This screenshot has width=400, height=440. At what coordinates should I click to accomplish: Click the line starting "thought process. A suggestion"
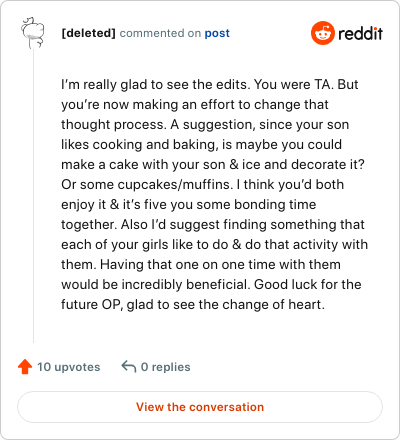click(205, 124)
